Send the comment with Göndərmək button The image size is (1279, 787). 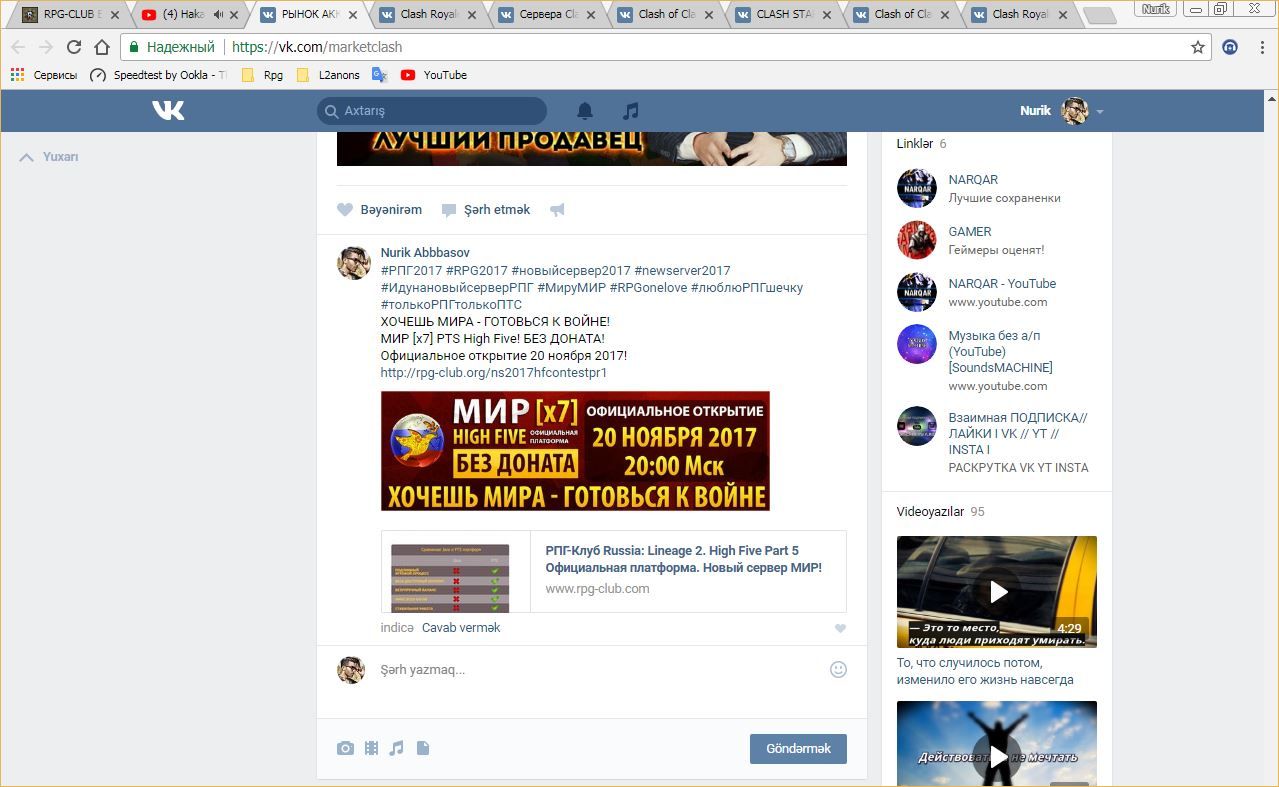pos(798,749)
